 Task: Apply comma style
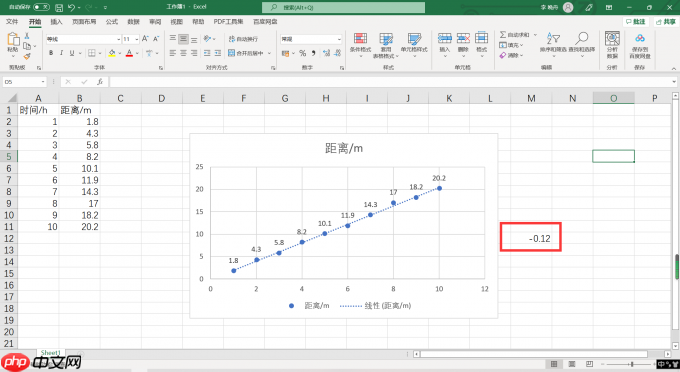(x=314, y=53)
